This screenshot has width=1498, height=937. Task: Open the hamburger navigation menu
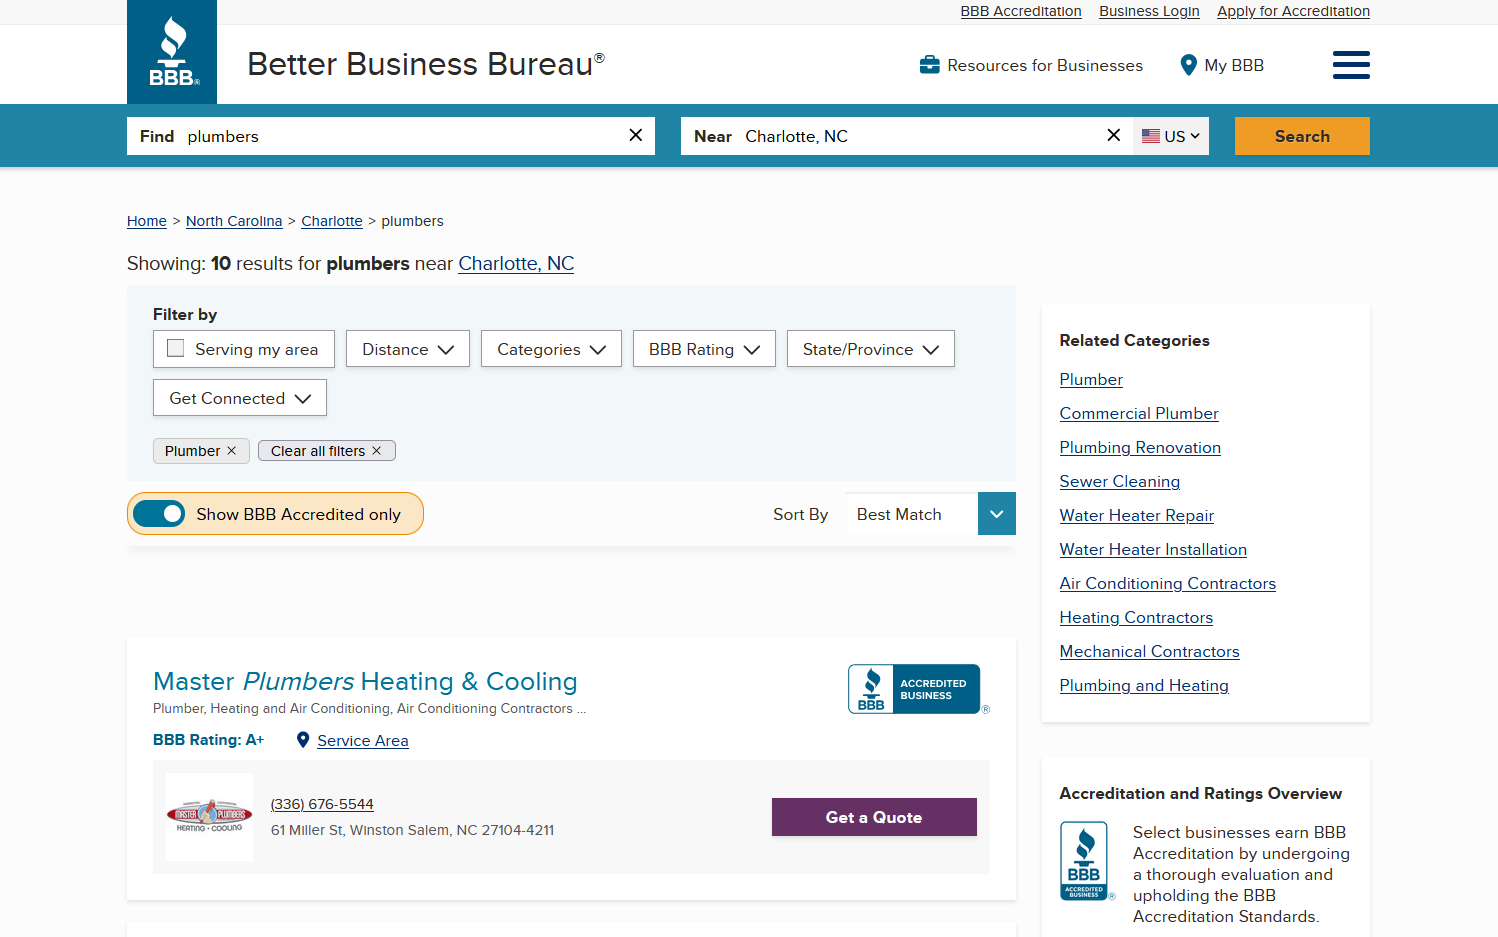tap(1351, 64)
